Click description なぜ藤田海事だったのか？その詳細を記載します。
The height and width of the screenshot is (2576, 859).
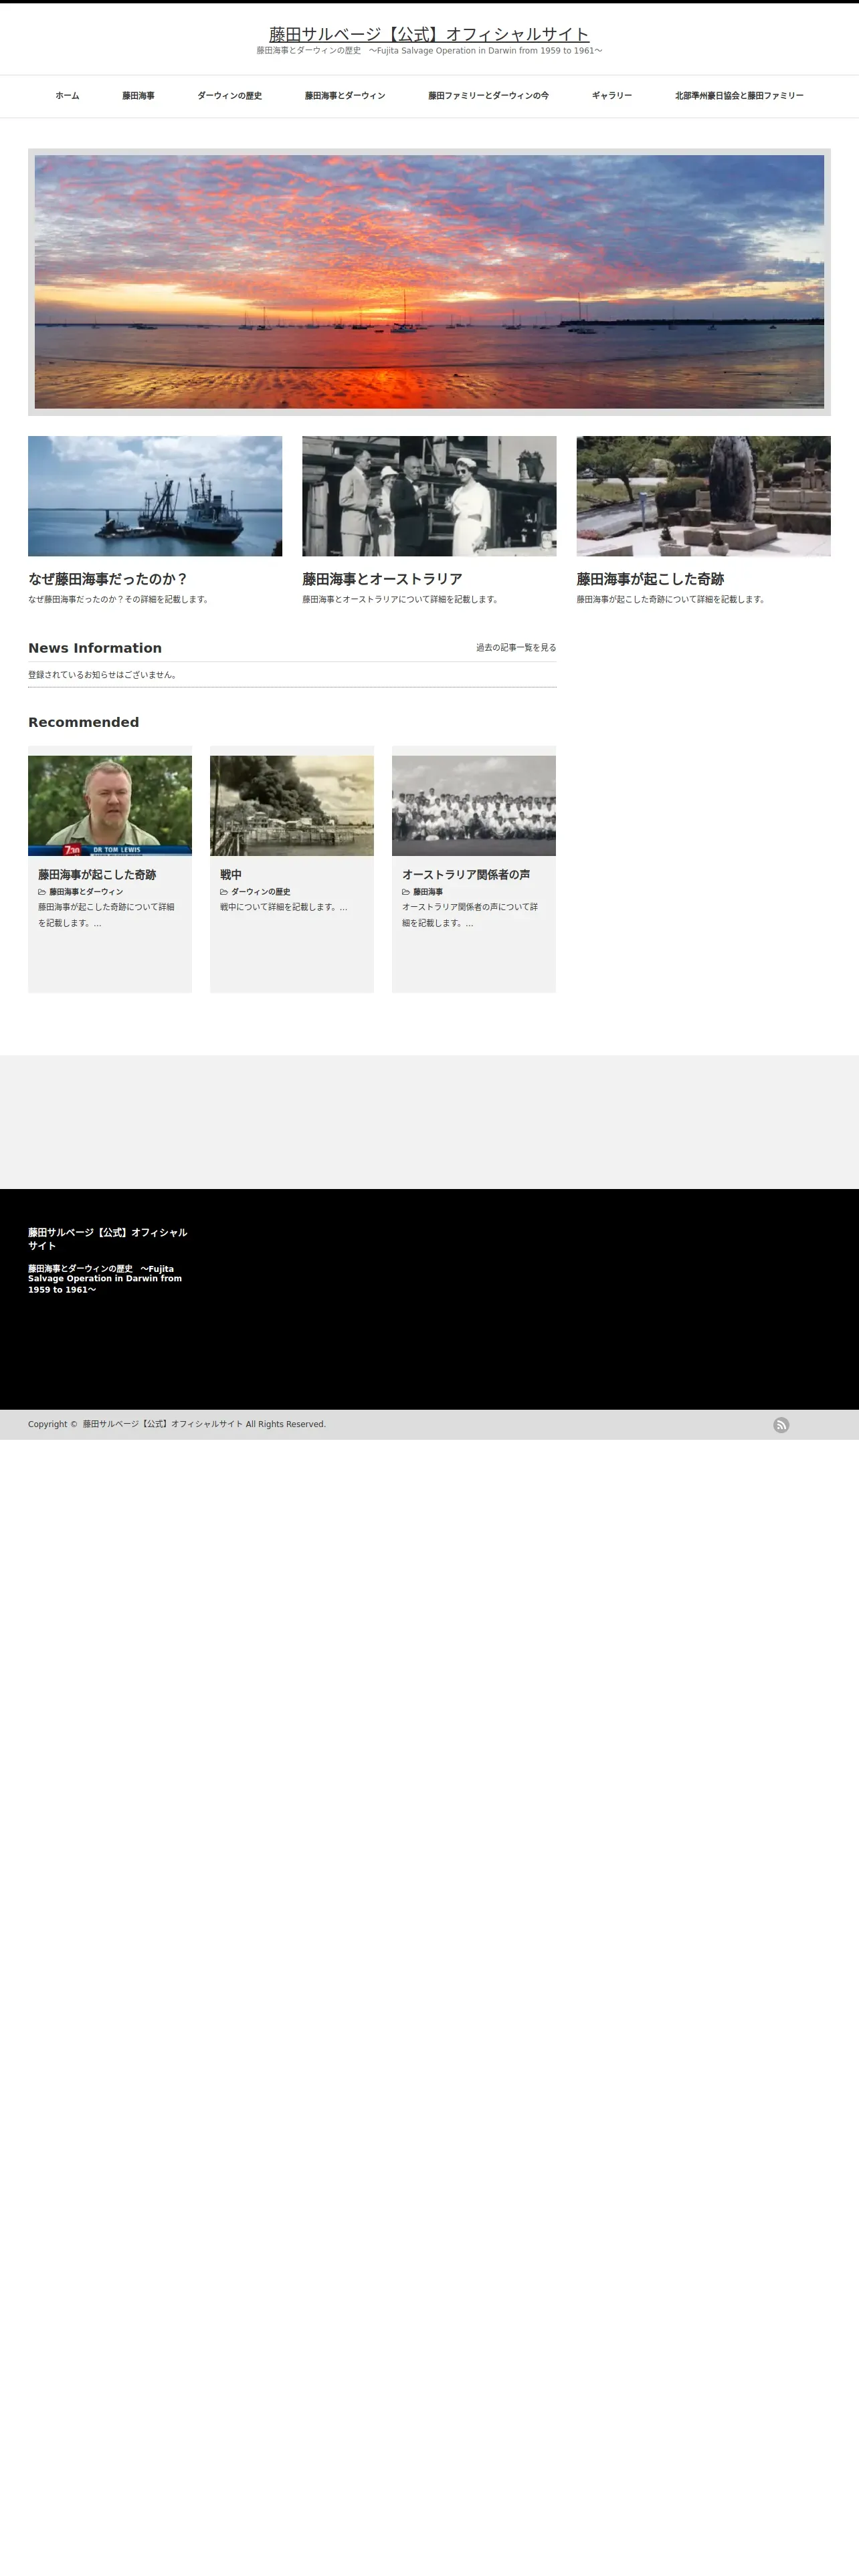click(x=119, y=600)
